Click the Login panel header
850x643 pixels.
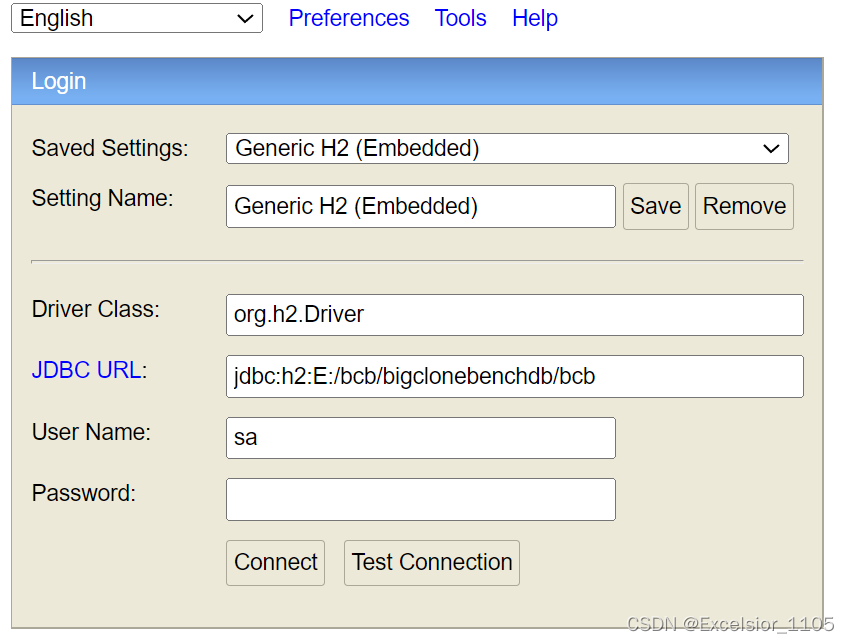click(417, 81)
